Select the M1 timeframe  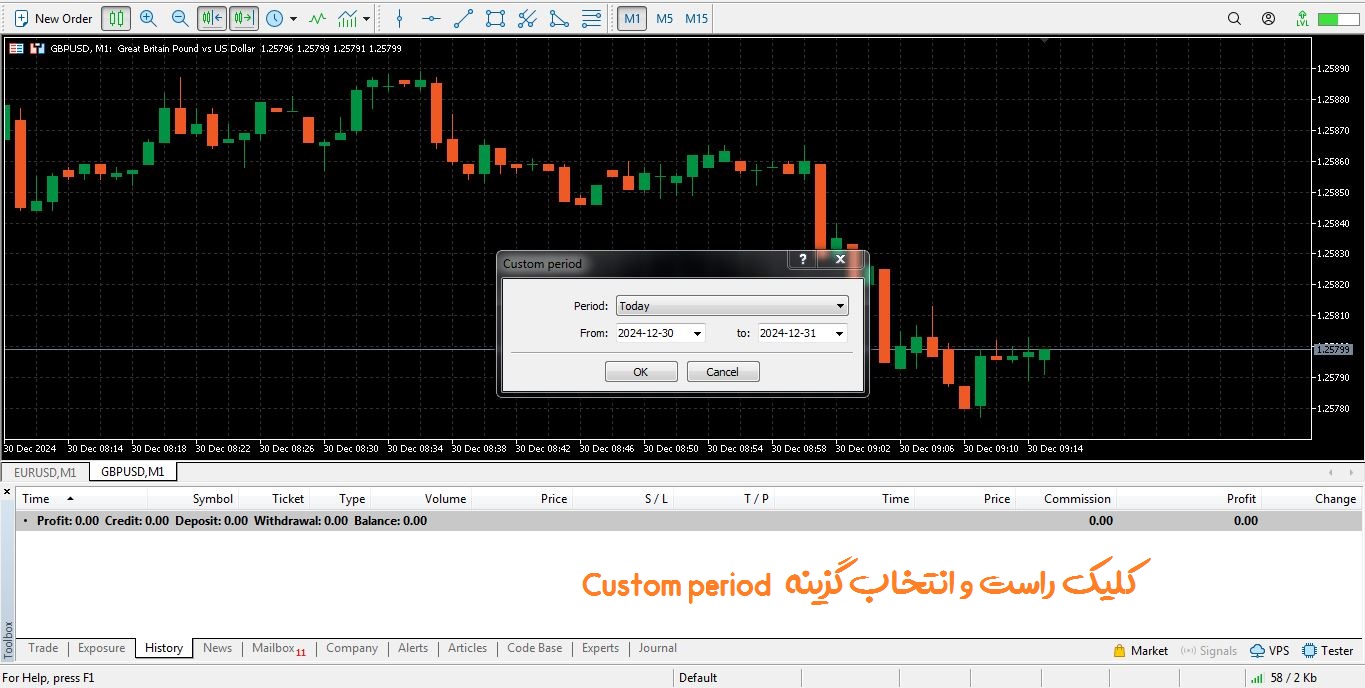pos(632,18)
